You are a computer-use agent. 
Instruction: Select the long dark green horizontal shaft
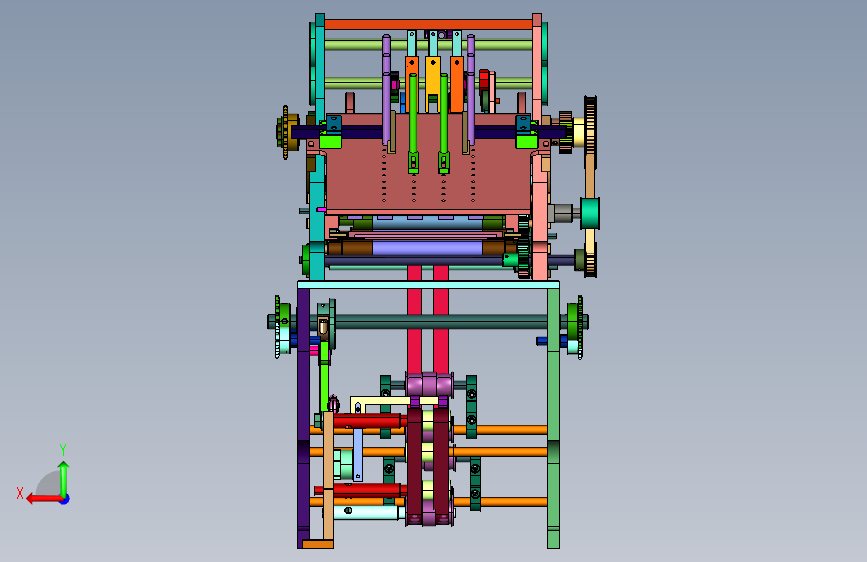point(441,321)
